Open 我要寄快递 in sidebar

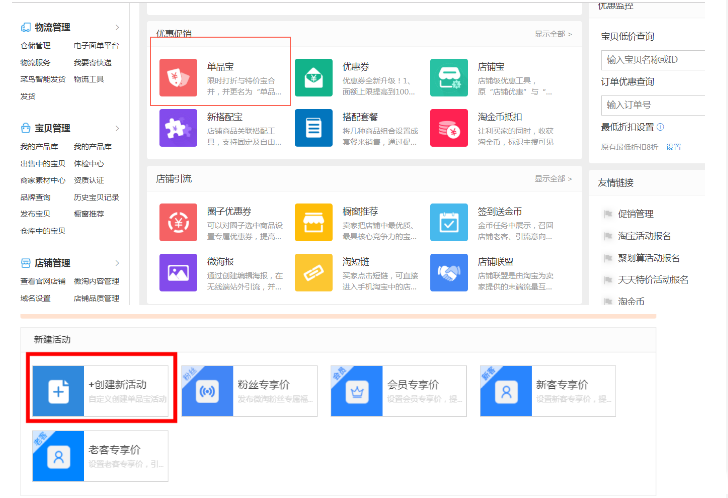pos(92,62)
